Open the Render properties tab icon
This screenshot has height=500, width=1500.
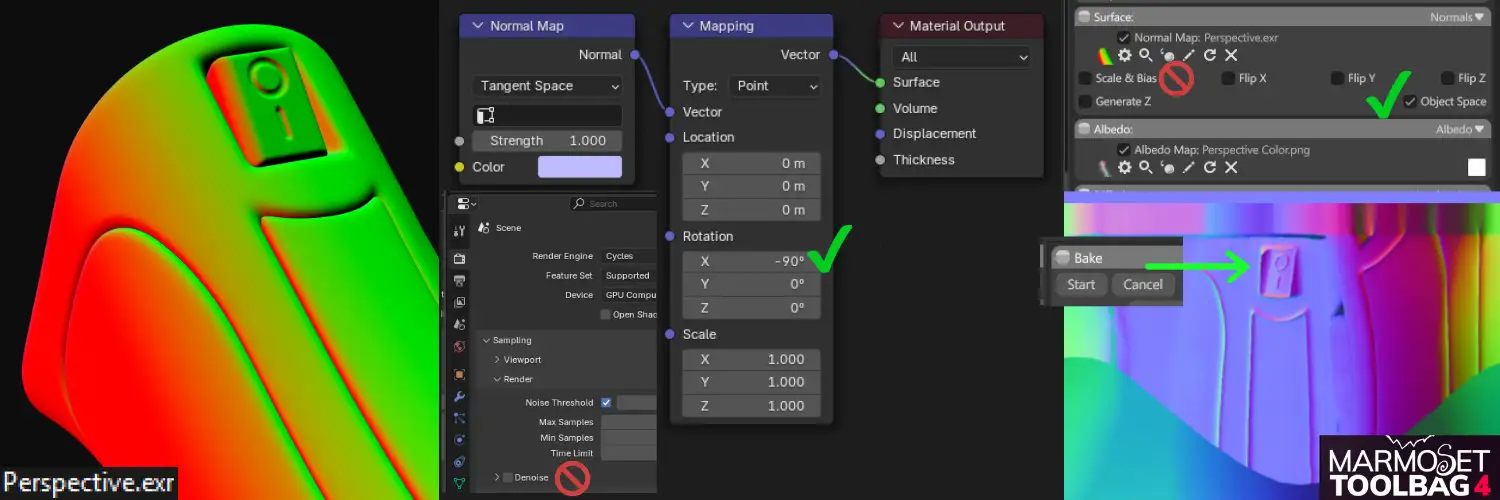pyautogui.click(x=459, y=258)
